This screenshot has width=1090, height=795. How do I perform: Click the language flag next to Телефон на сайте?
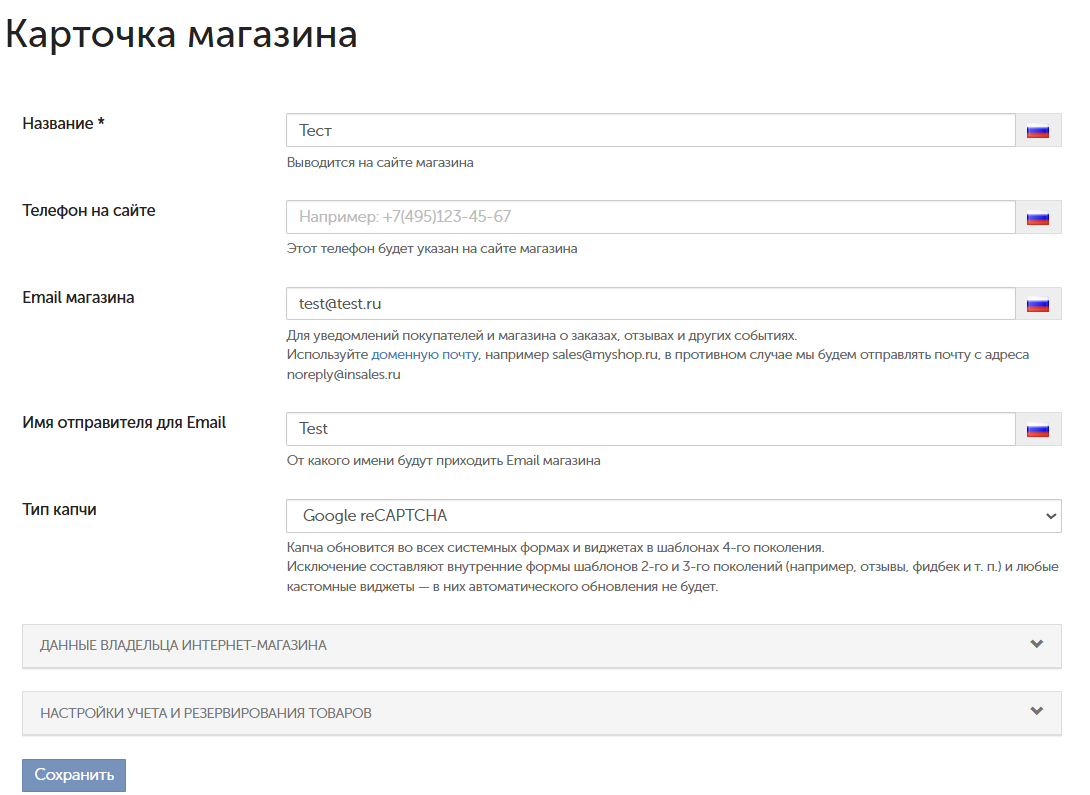pos(1038,218)
